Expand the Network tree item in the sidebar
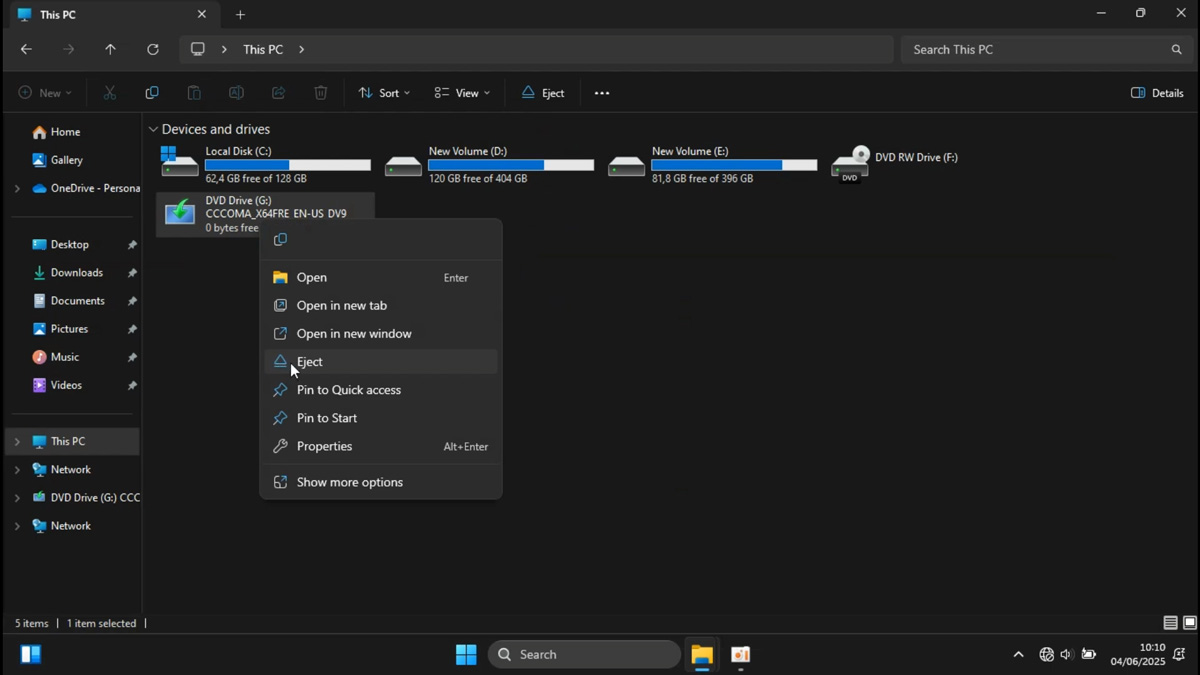 point(16,469)
